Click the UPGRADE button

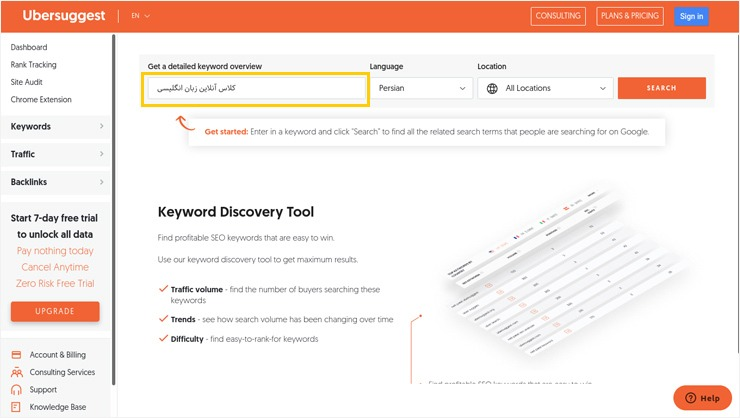click(55, 311)
